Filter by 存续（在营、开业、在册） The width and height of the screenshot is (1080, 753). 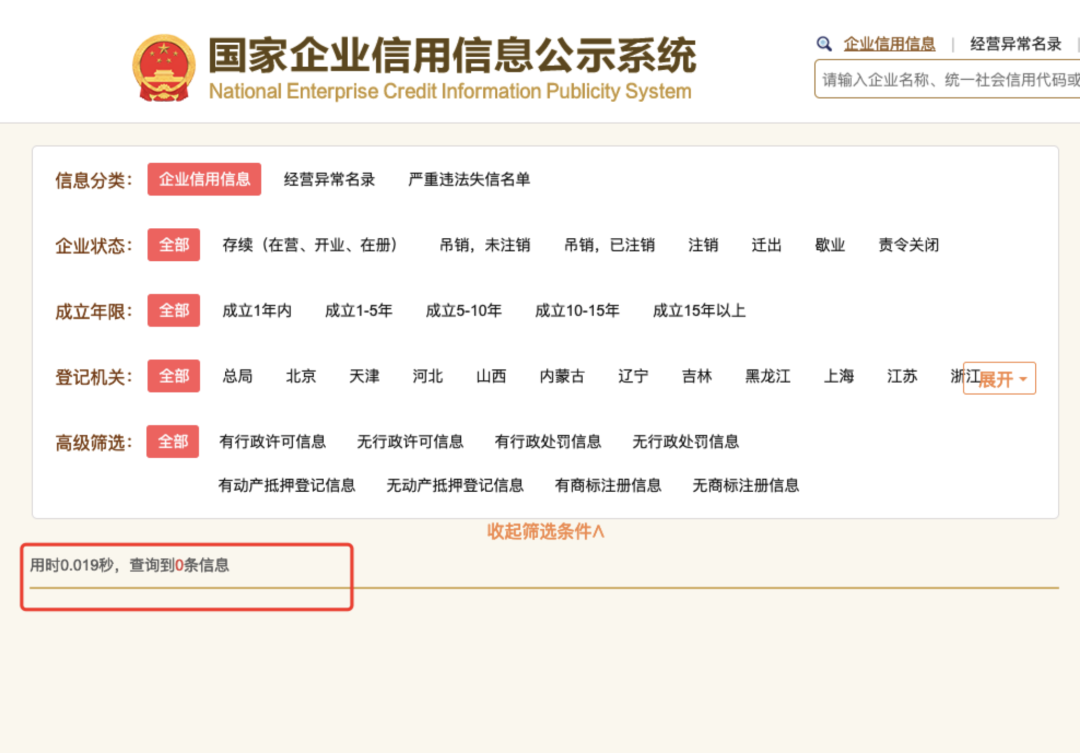[310, 245]
